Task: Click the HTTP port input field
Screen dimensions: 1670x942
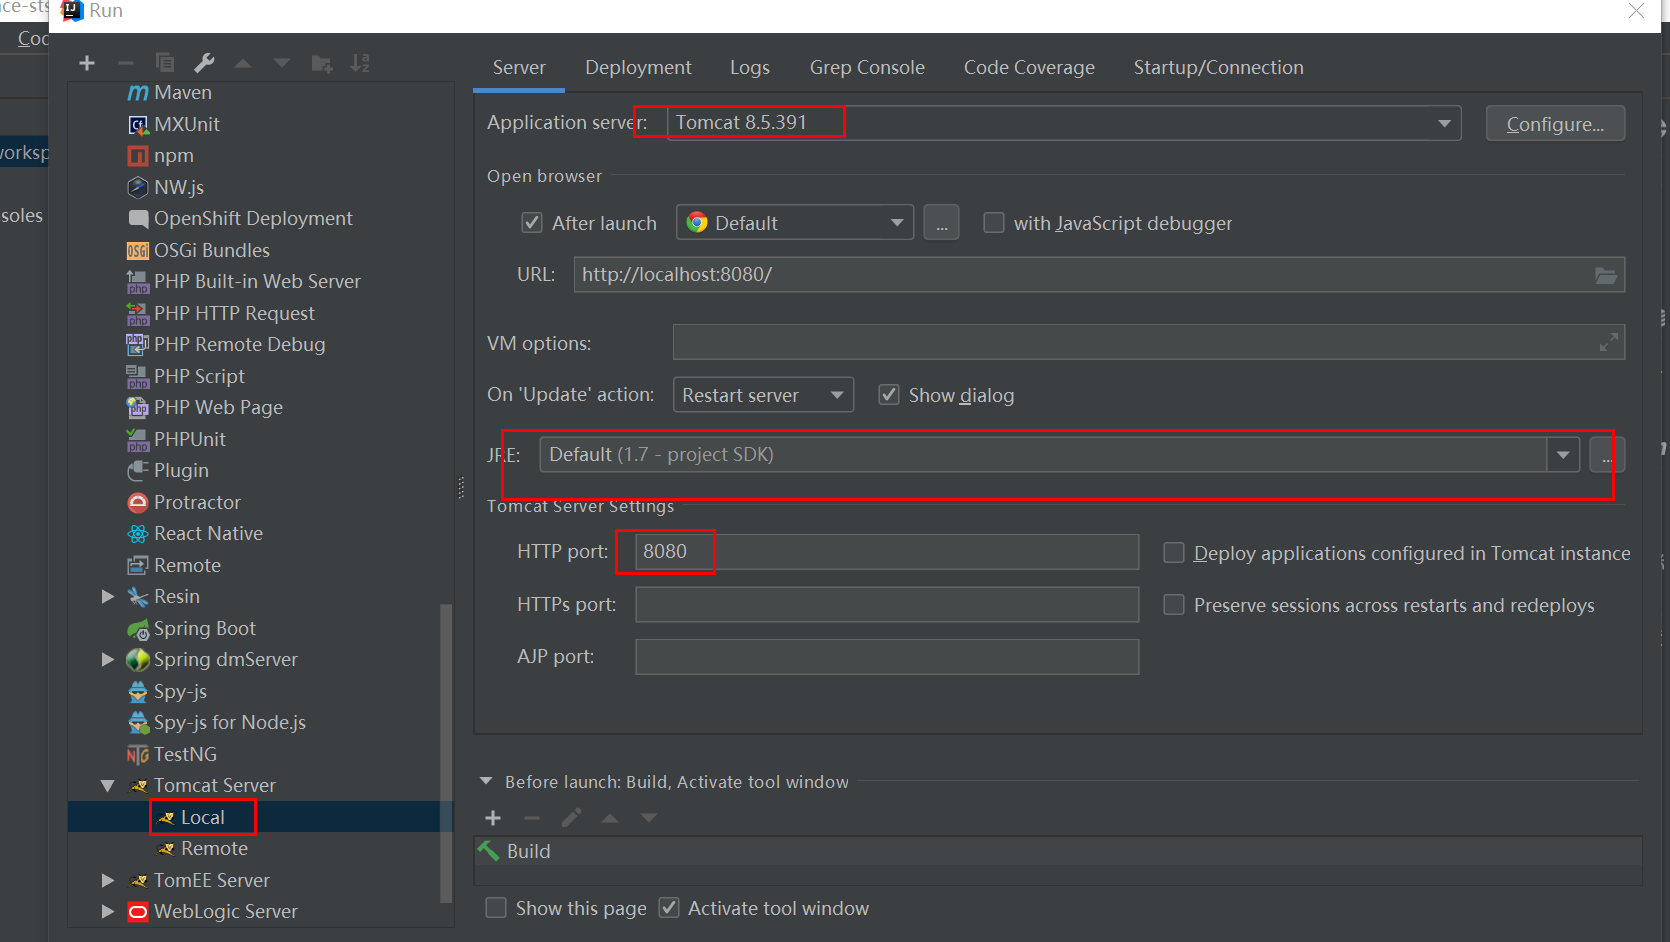Action: click(x=887, y=552)
